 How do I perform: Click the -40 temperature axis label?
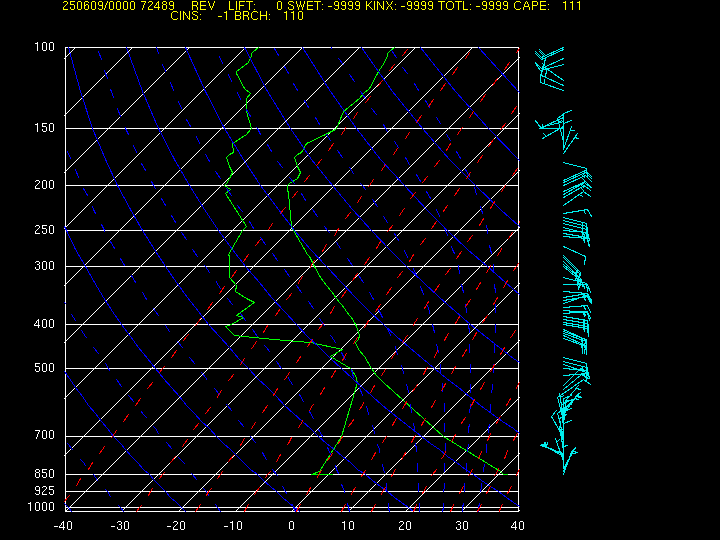[x=63, y=526]
